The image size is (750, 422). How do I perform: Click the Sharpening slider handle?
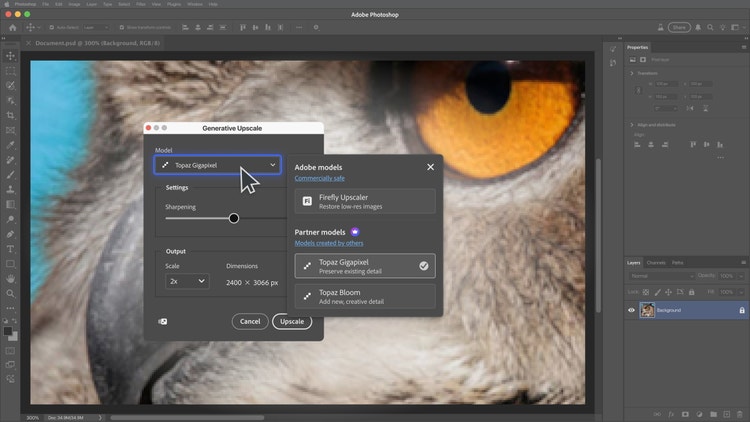click(234, 218)
